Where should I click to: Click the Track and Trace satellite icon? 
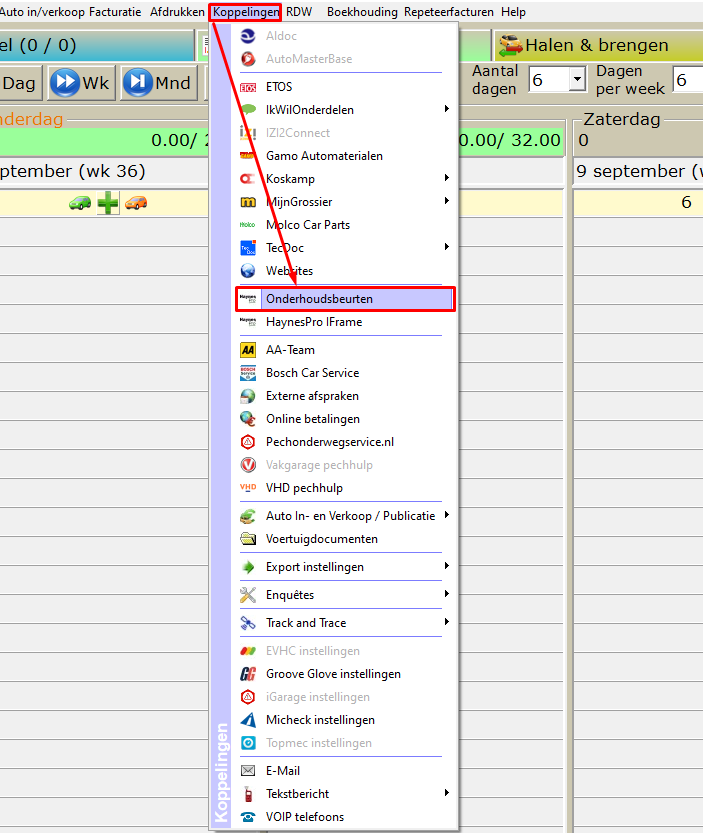click(248, 623)
